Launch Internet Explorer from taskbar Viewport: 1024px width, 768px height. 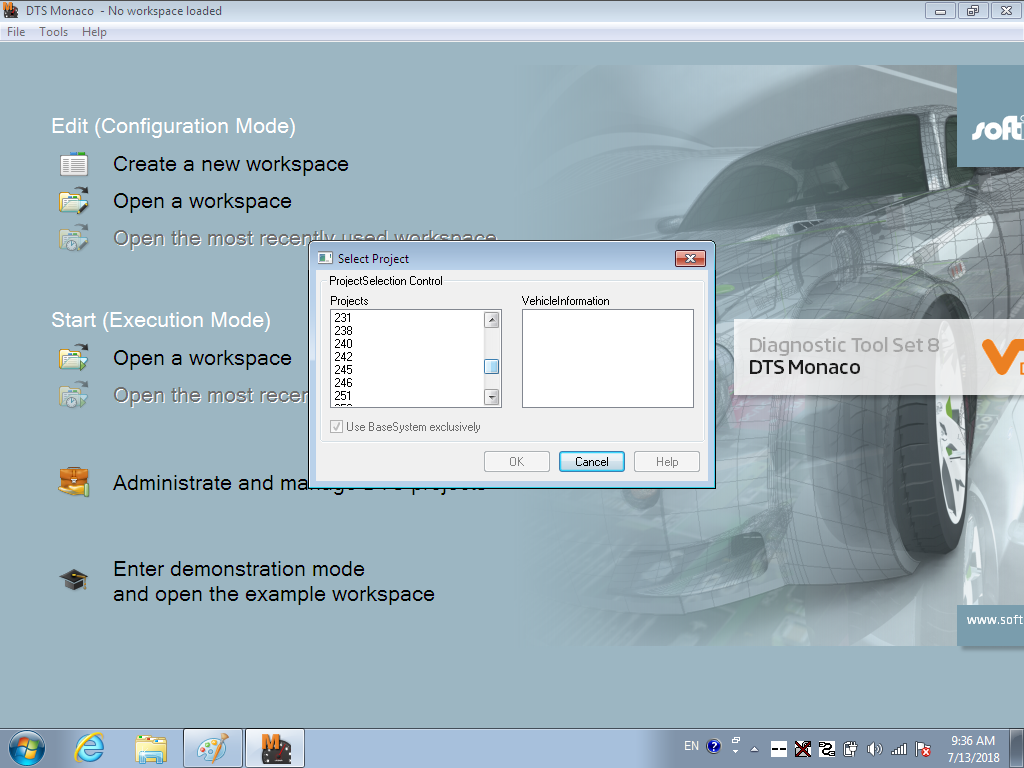coord(89,748)
